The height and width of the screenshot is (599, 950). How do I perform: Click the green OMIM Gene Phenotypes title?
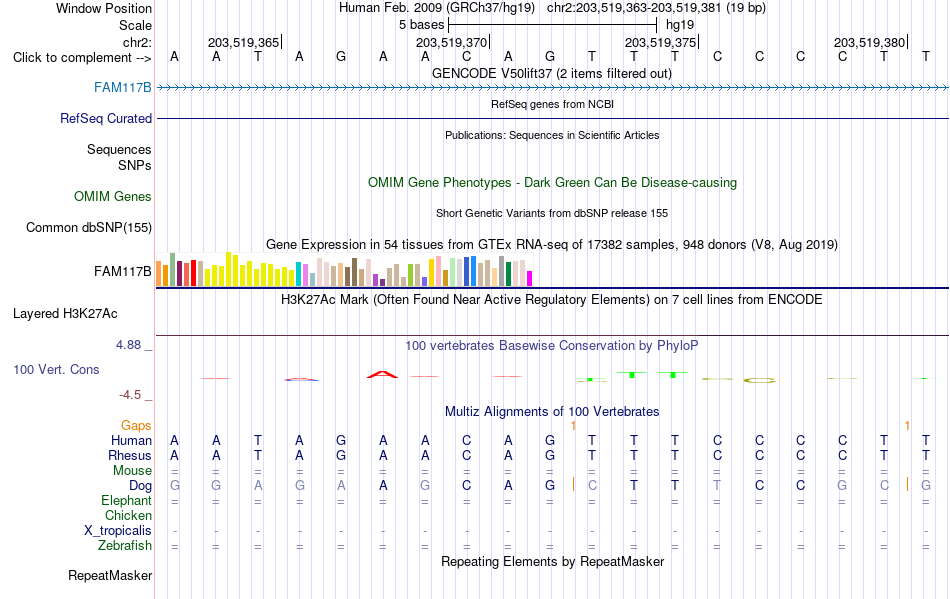pos(552,183)
